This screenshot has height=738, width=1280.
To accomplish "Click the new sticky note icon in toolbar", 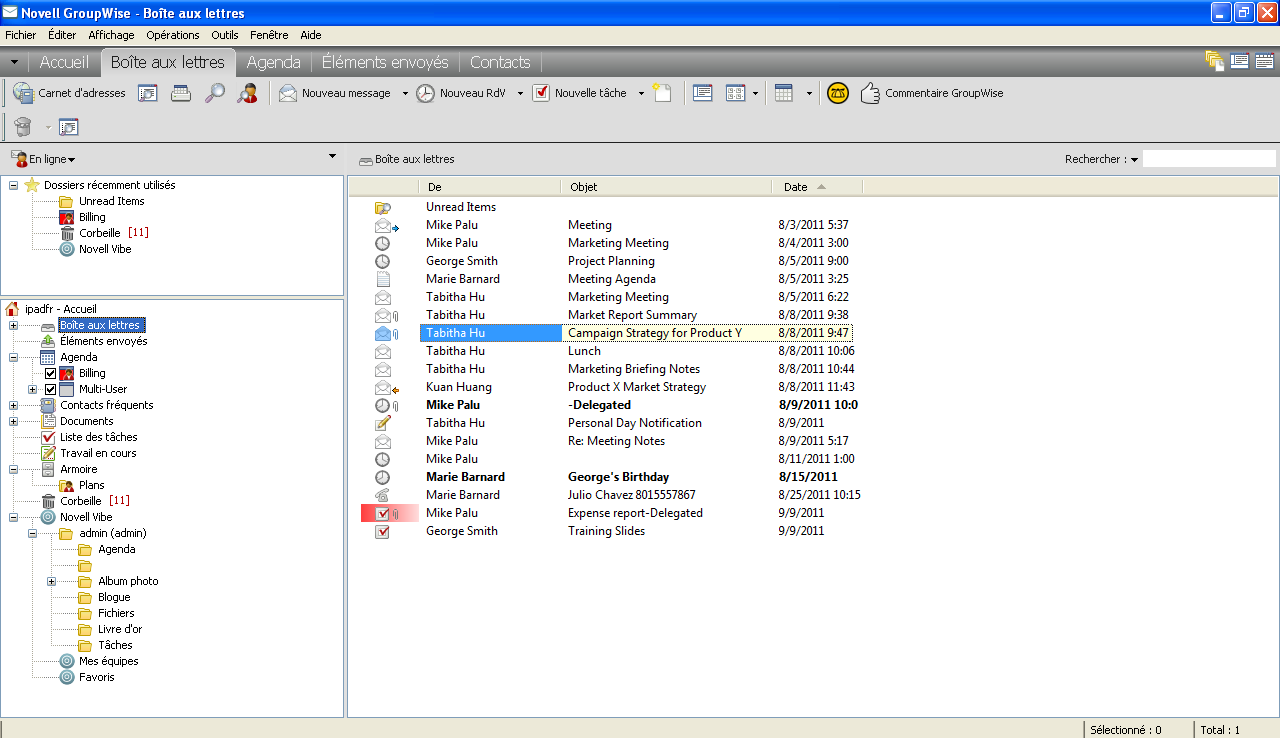I will [662, 93].
